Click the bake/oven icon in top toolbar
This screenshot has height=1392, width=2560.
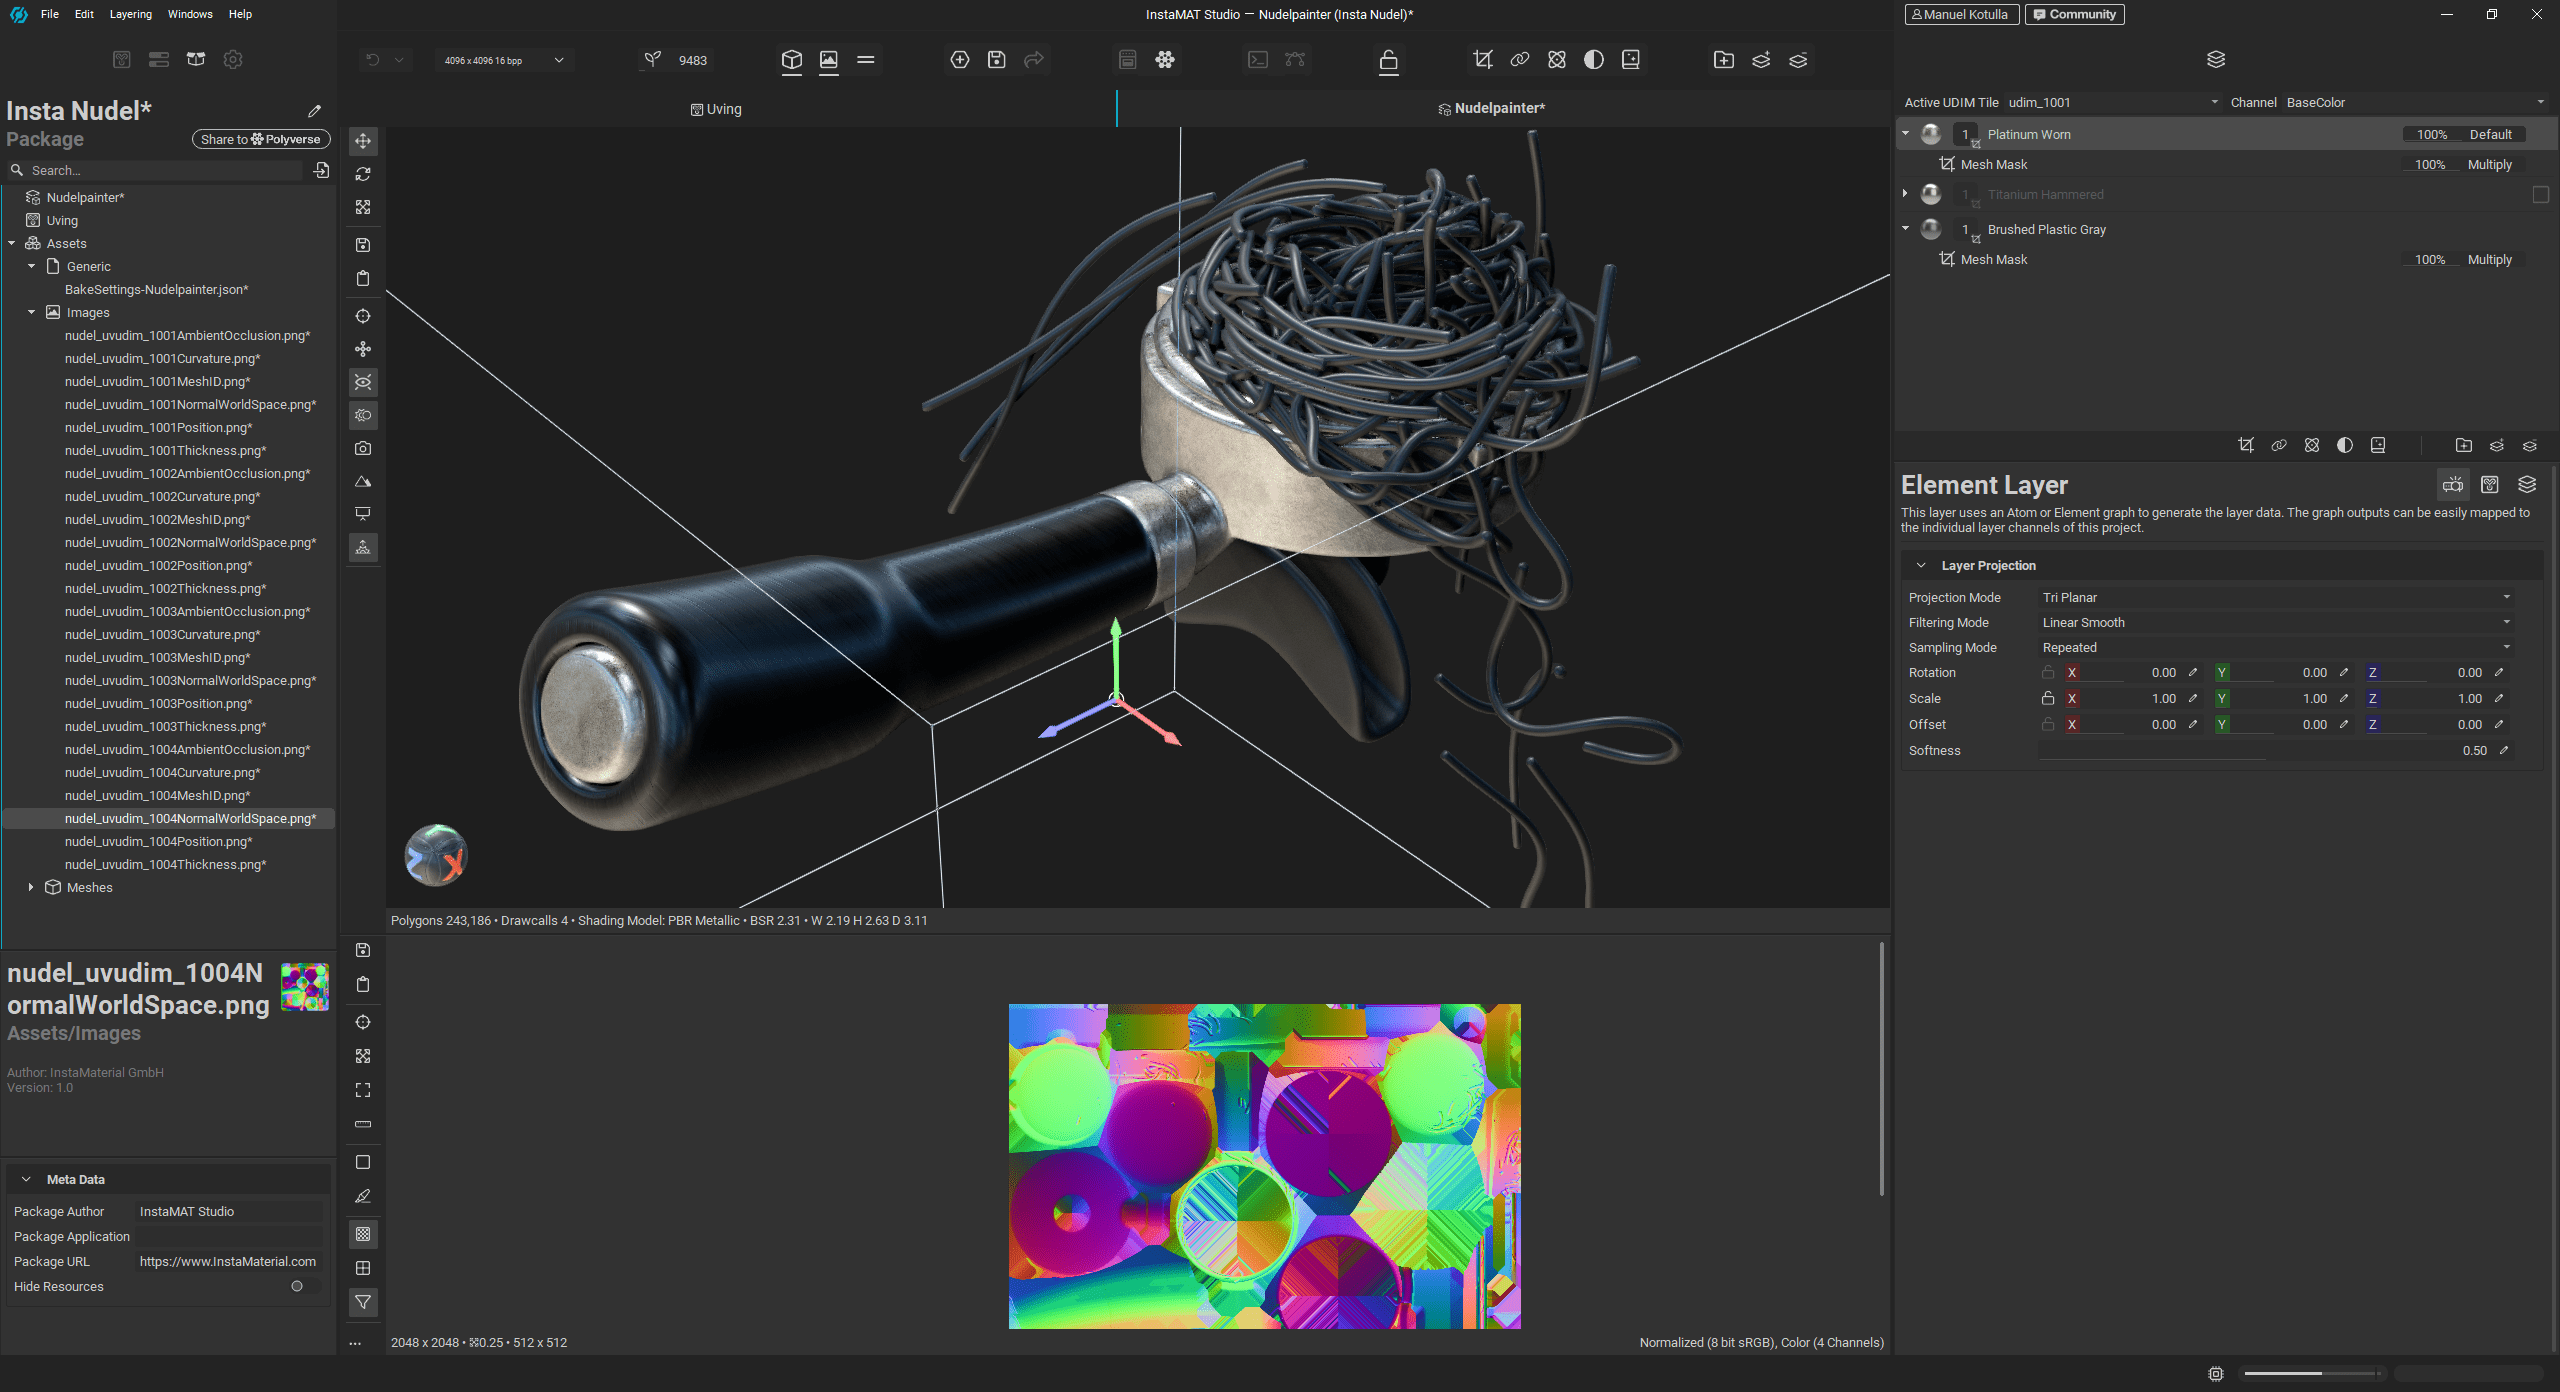(x=1128, y=60)
